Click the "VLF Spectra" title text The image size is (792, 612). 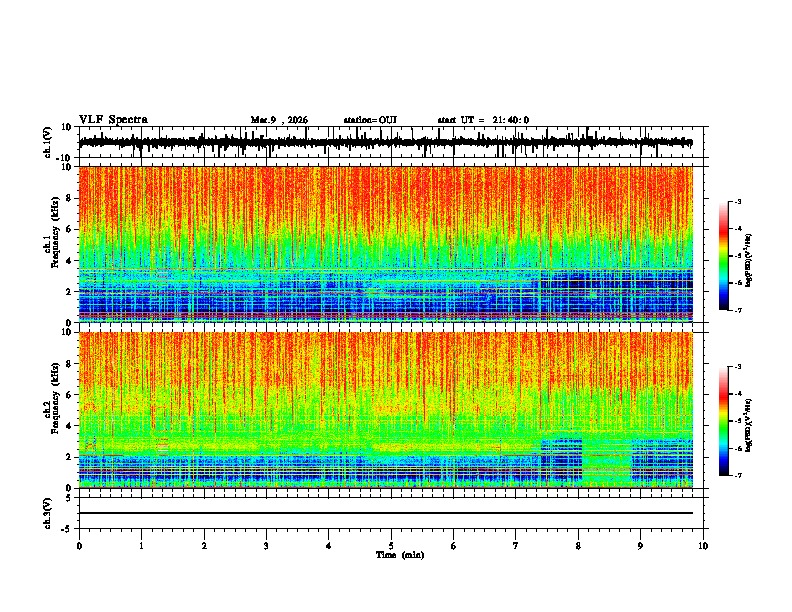[113, 119]
